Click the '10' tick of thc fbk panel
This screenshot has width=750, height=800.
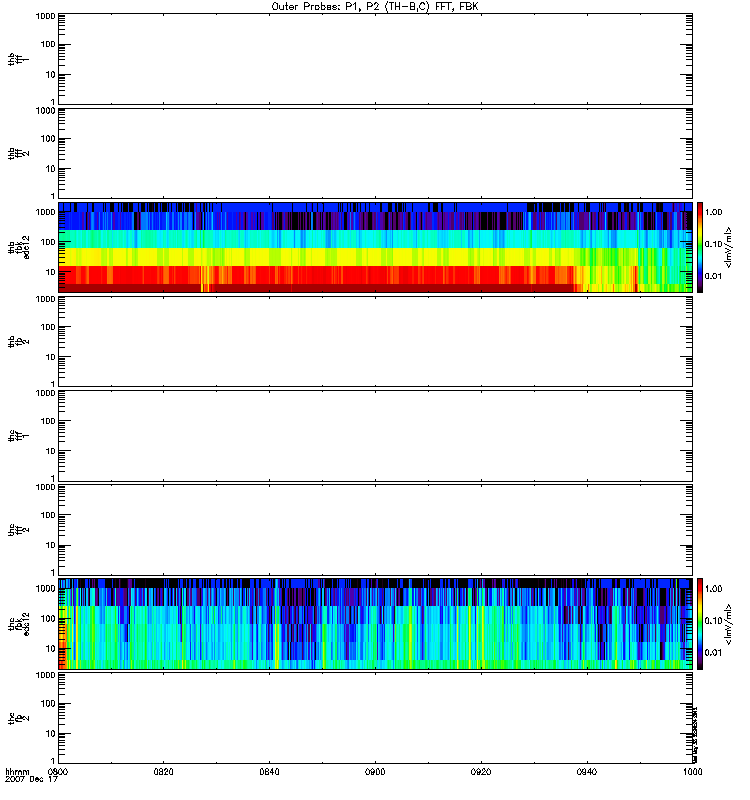[51, 649]
